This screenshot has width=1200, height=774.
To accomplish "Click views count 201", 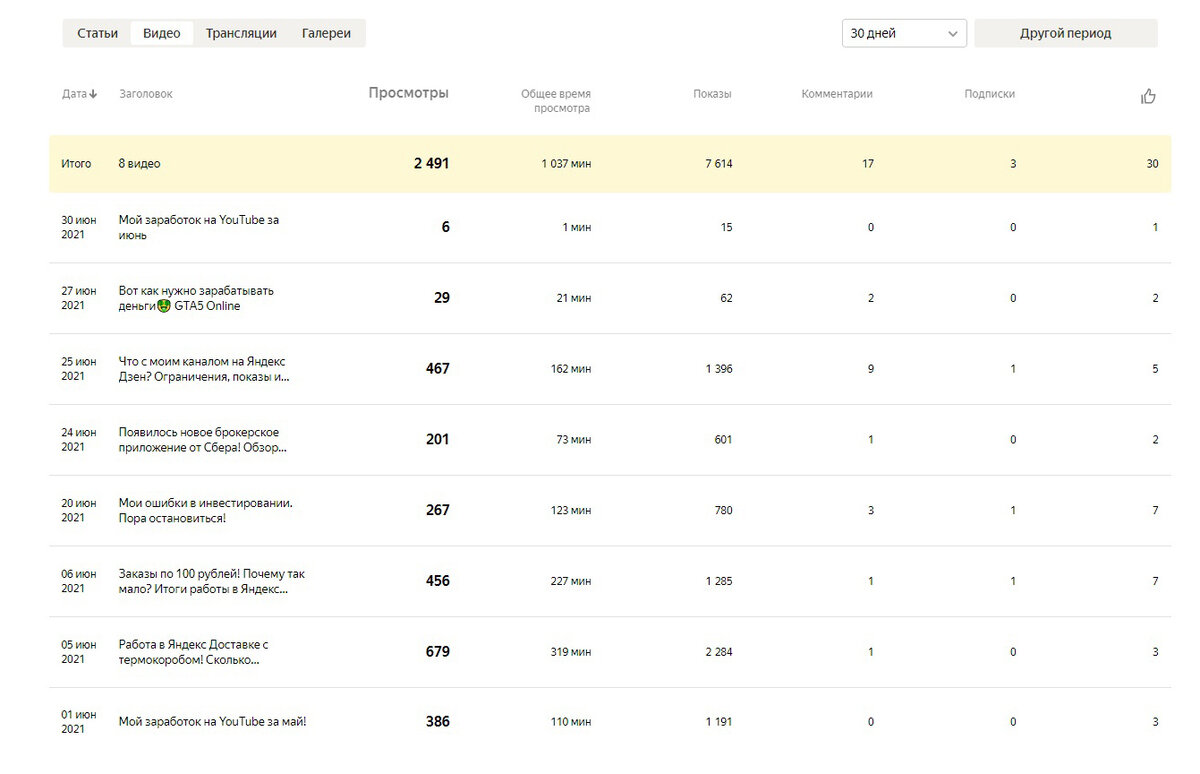I will [438, 439].
